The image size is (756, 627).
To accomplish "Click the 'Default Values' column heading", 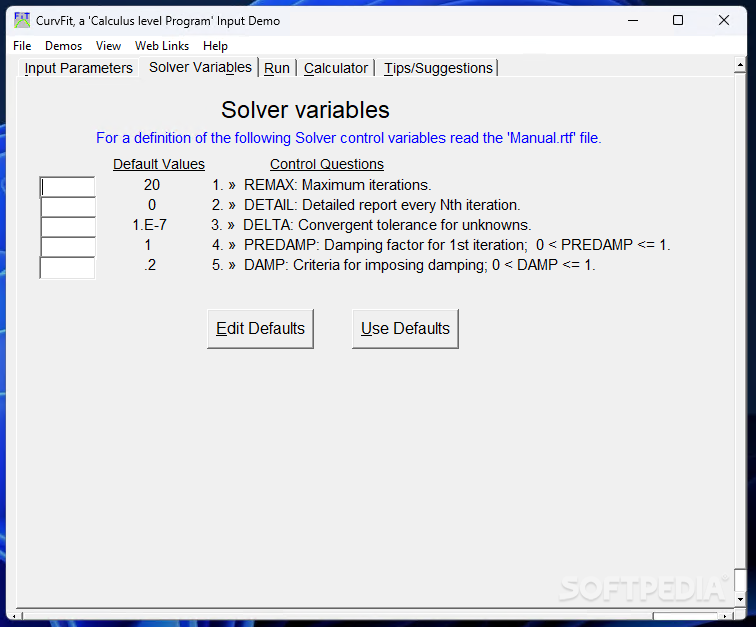I will [x=159, y=164].
